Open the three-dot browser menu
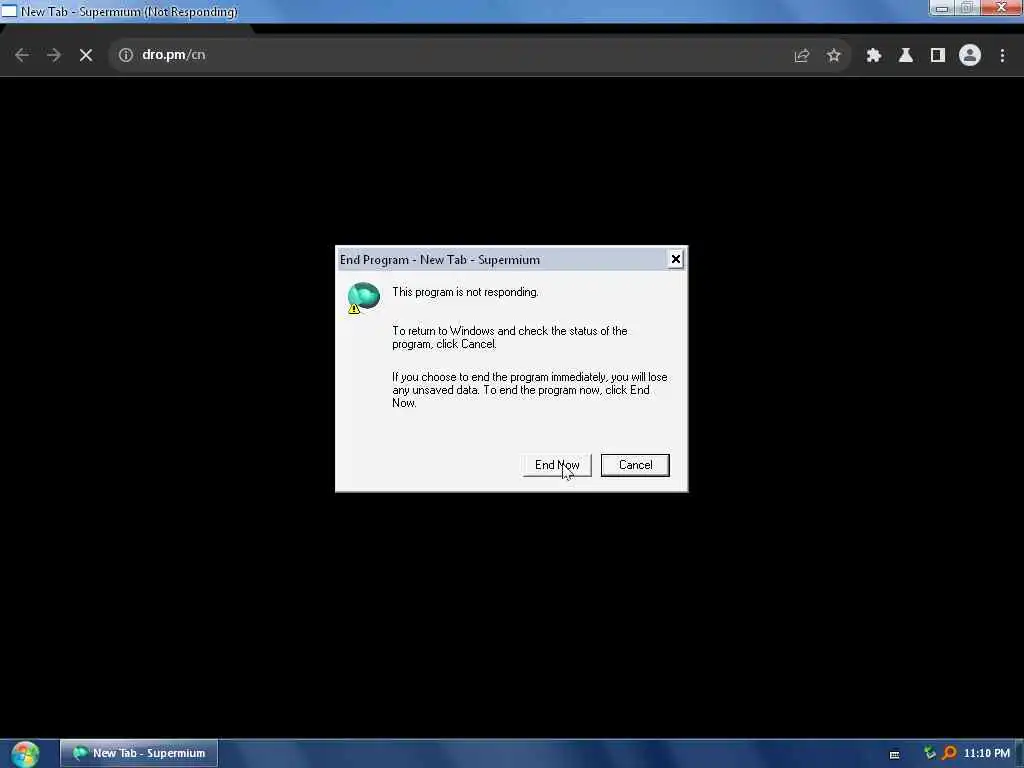 1002,56
